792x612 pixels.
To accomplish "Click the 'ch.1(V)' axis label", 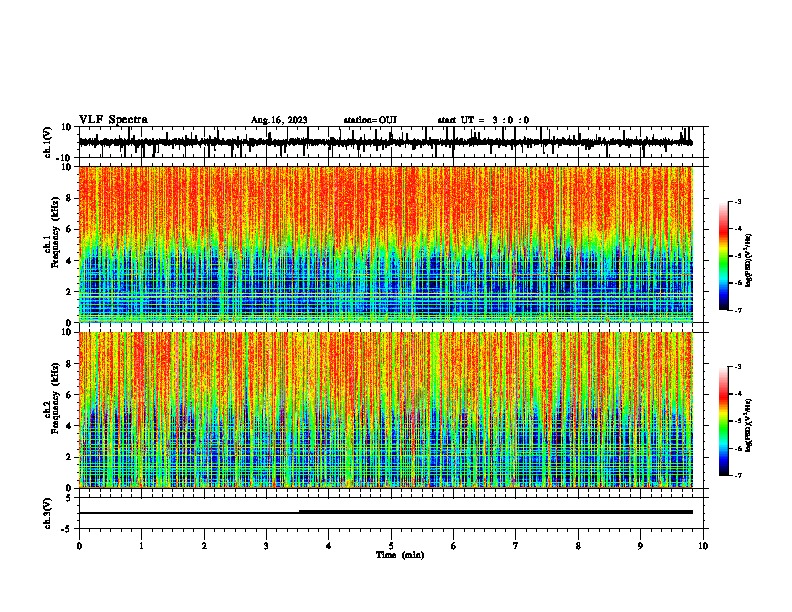I will coord(48,142).
